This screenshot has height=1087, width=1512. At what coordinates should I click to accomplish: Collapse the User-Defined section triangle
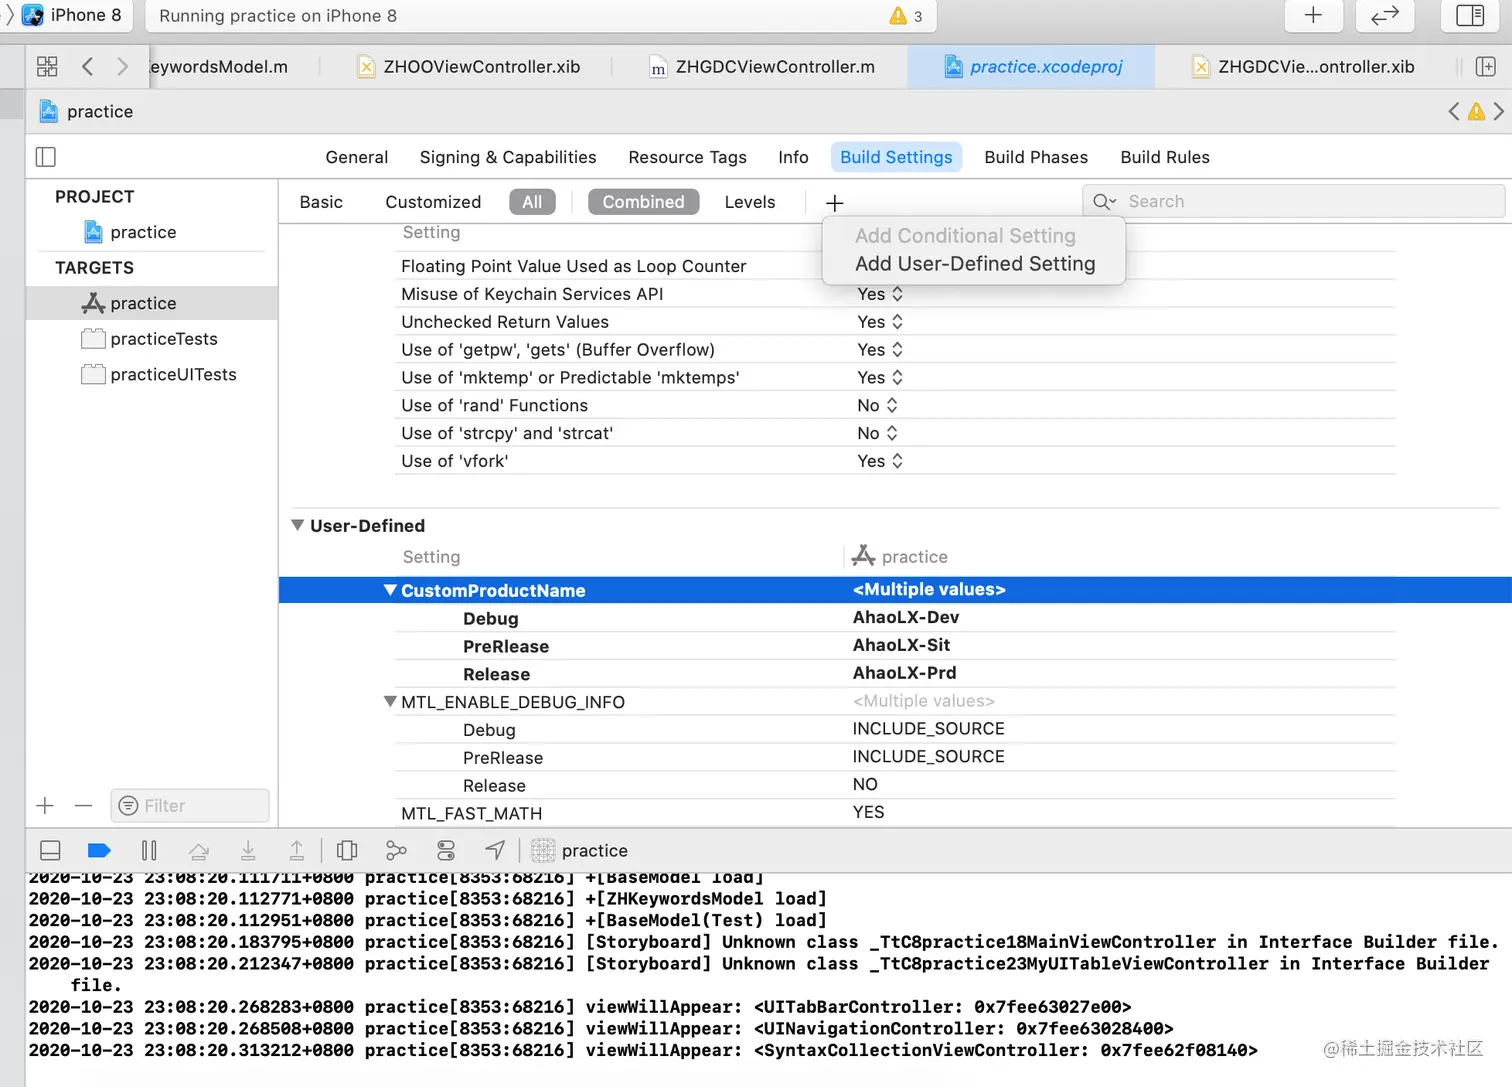pos(297,525)
